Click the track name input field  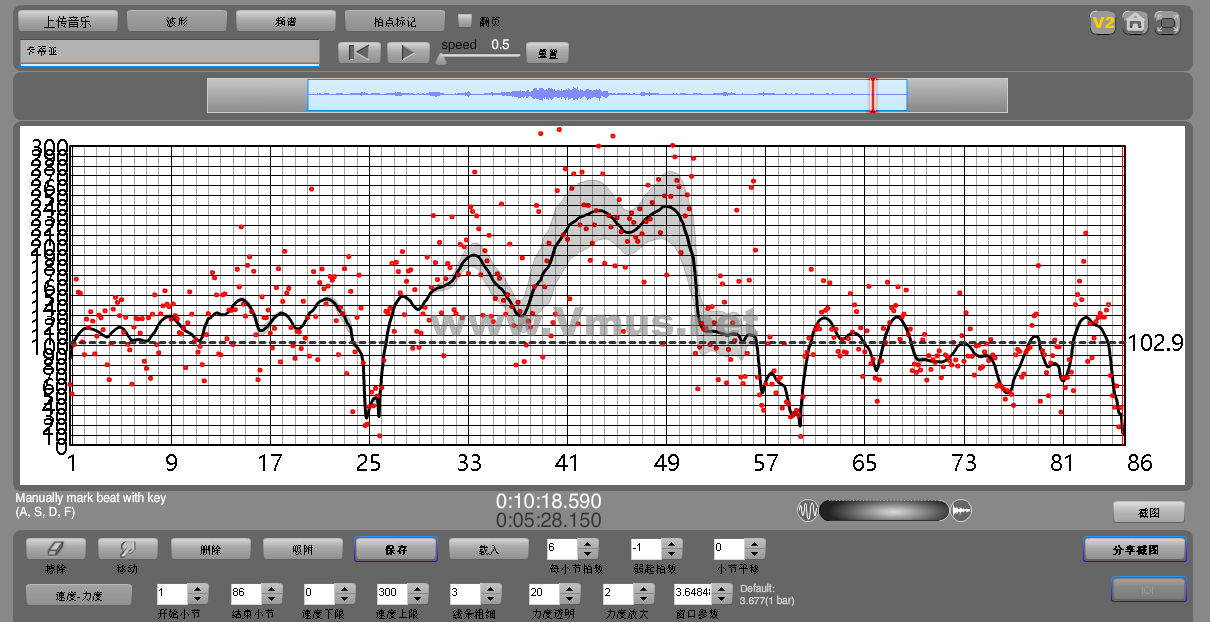169,52
